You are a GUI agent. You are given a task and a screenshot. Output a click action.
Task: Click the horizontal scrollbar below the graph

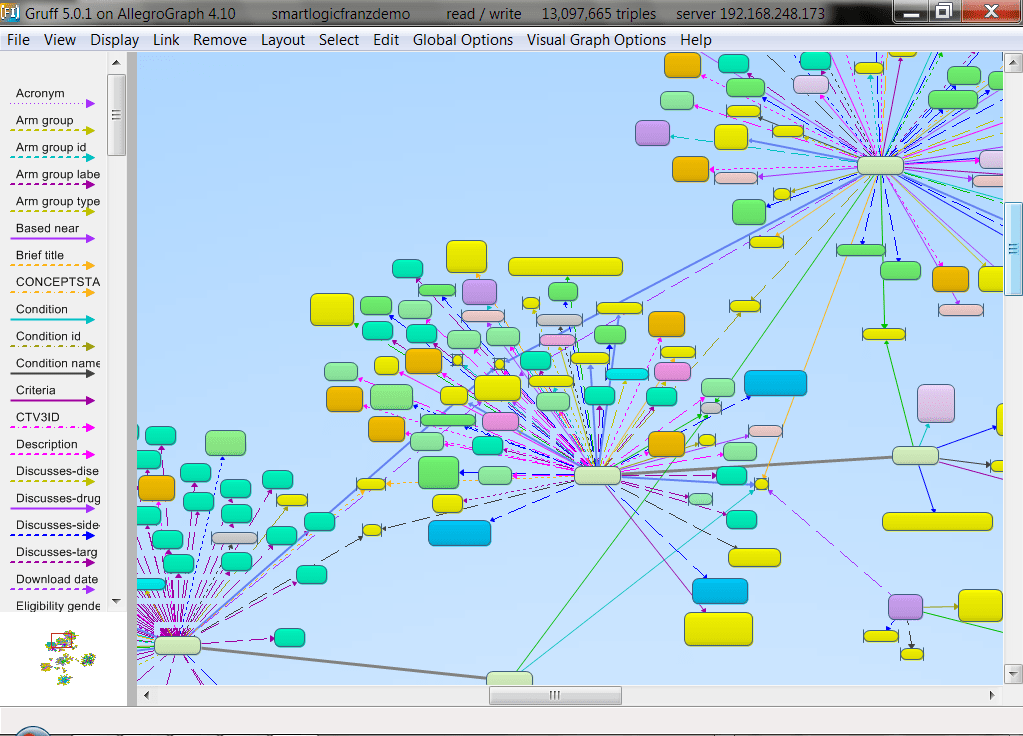(x=555, y=695)
